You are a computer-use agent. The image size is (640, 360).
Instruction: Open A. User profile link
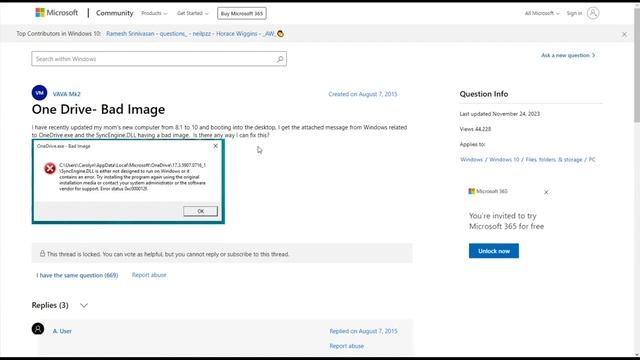point(62,331)
